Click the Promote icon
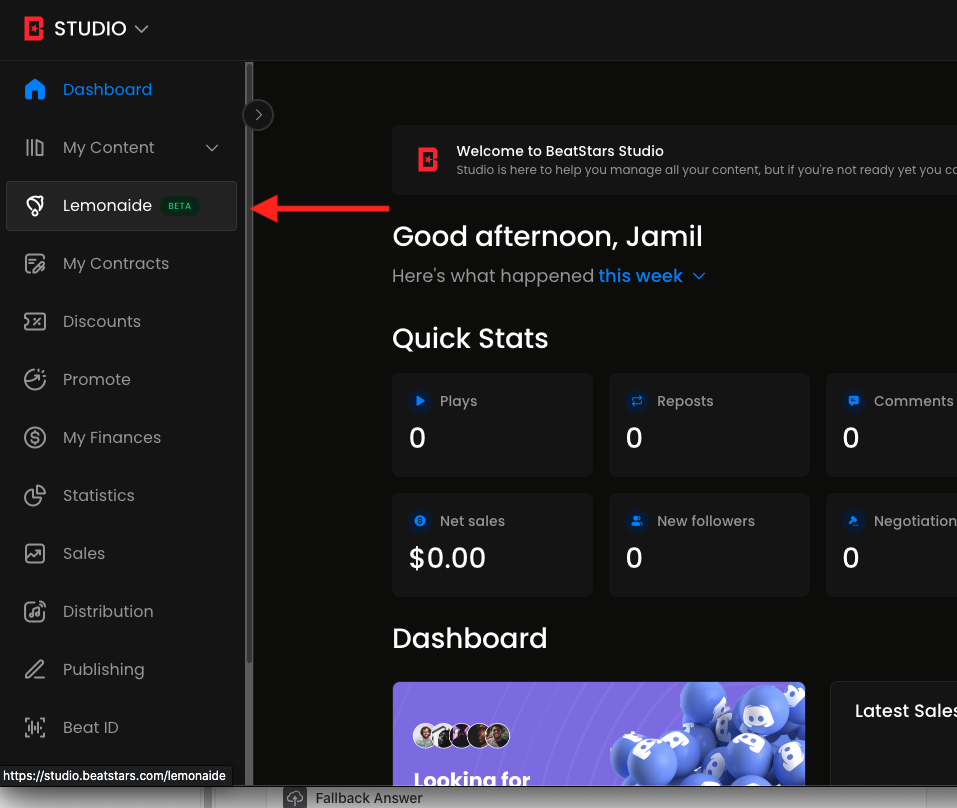Viewport: 957px width, 808px height. [x=35, y=380]
